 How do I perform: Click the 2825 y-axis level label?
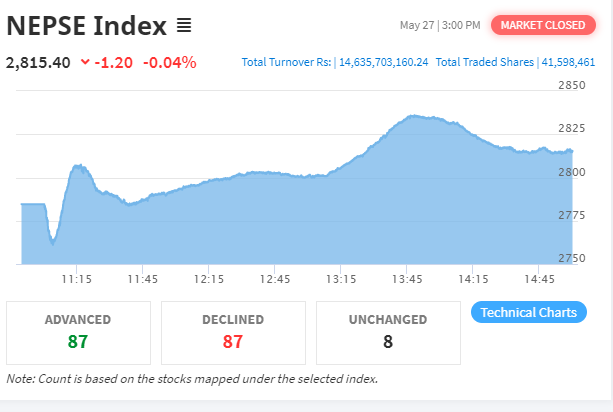pyautogui.click(x=572, y=128)
